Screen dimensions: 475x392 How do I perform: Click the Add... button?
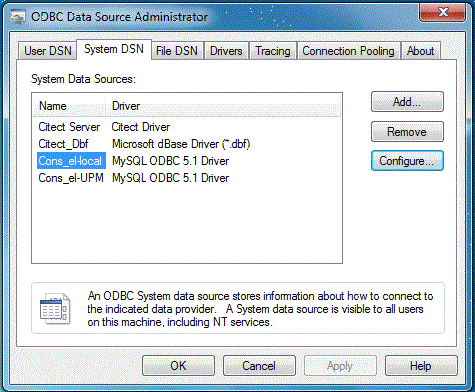tap(407, 102)
